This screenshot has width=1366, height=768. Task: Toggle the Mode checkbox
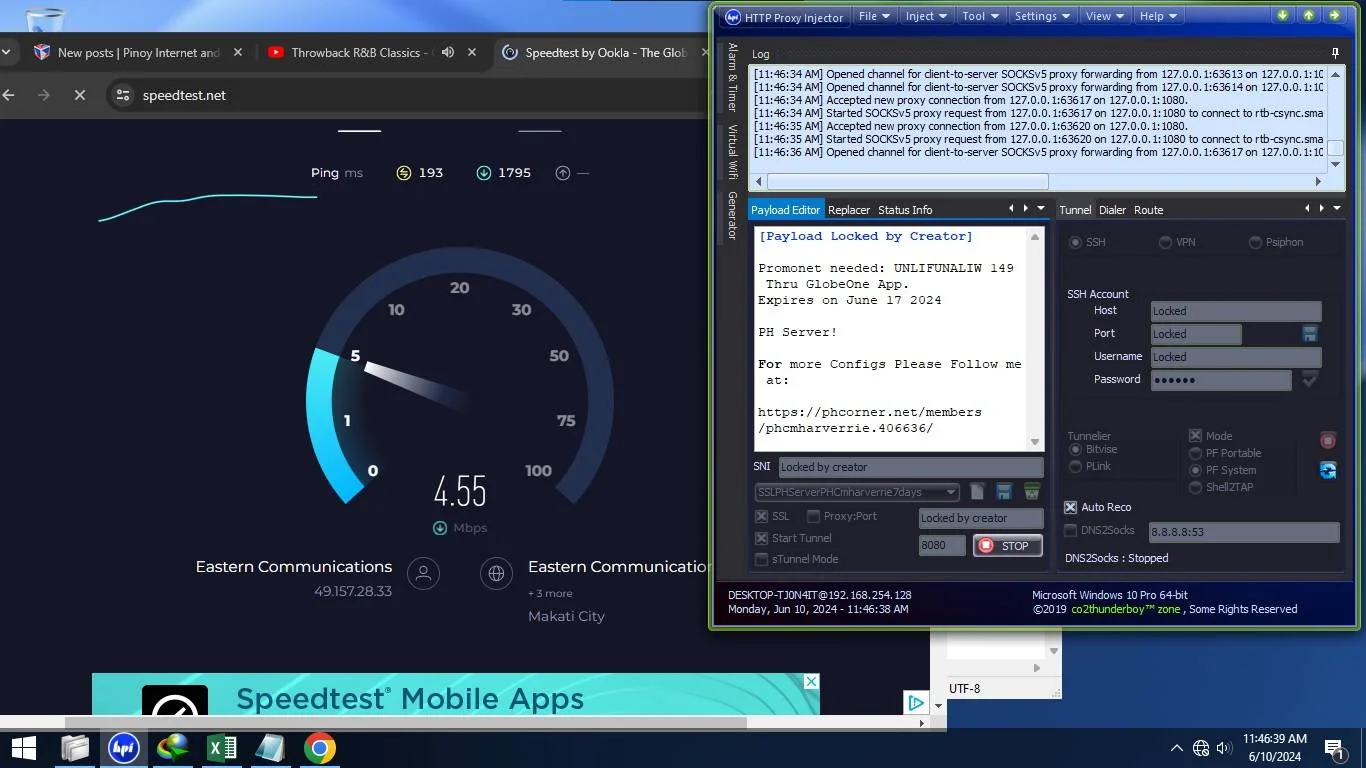(1195, 436)
